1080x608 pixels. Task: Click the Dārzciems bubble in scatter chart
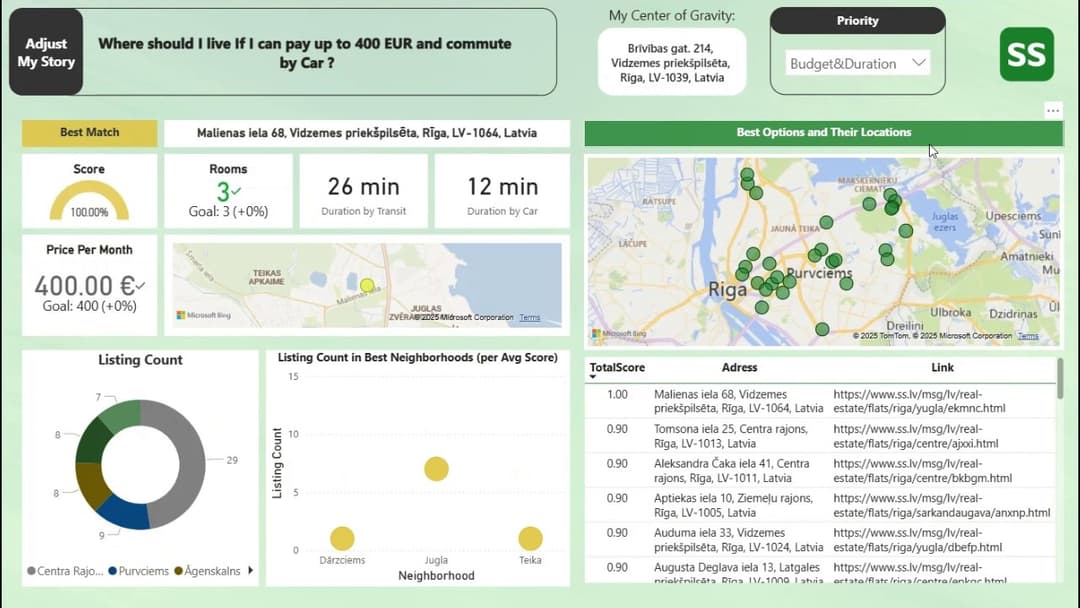342,538
